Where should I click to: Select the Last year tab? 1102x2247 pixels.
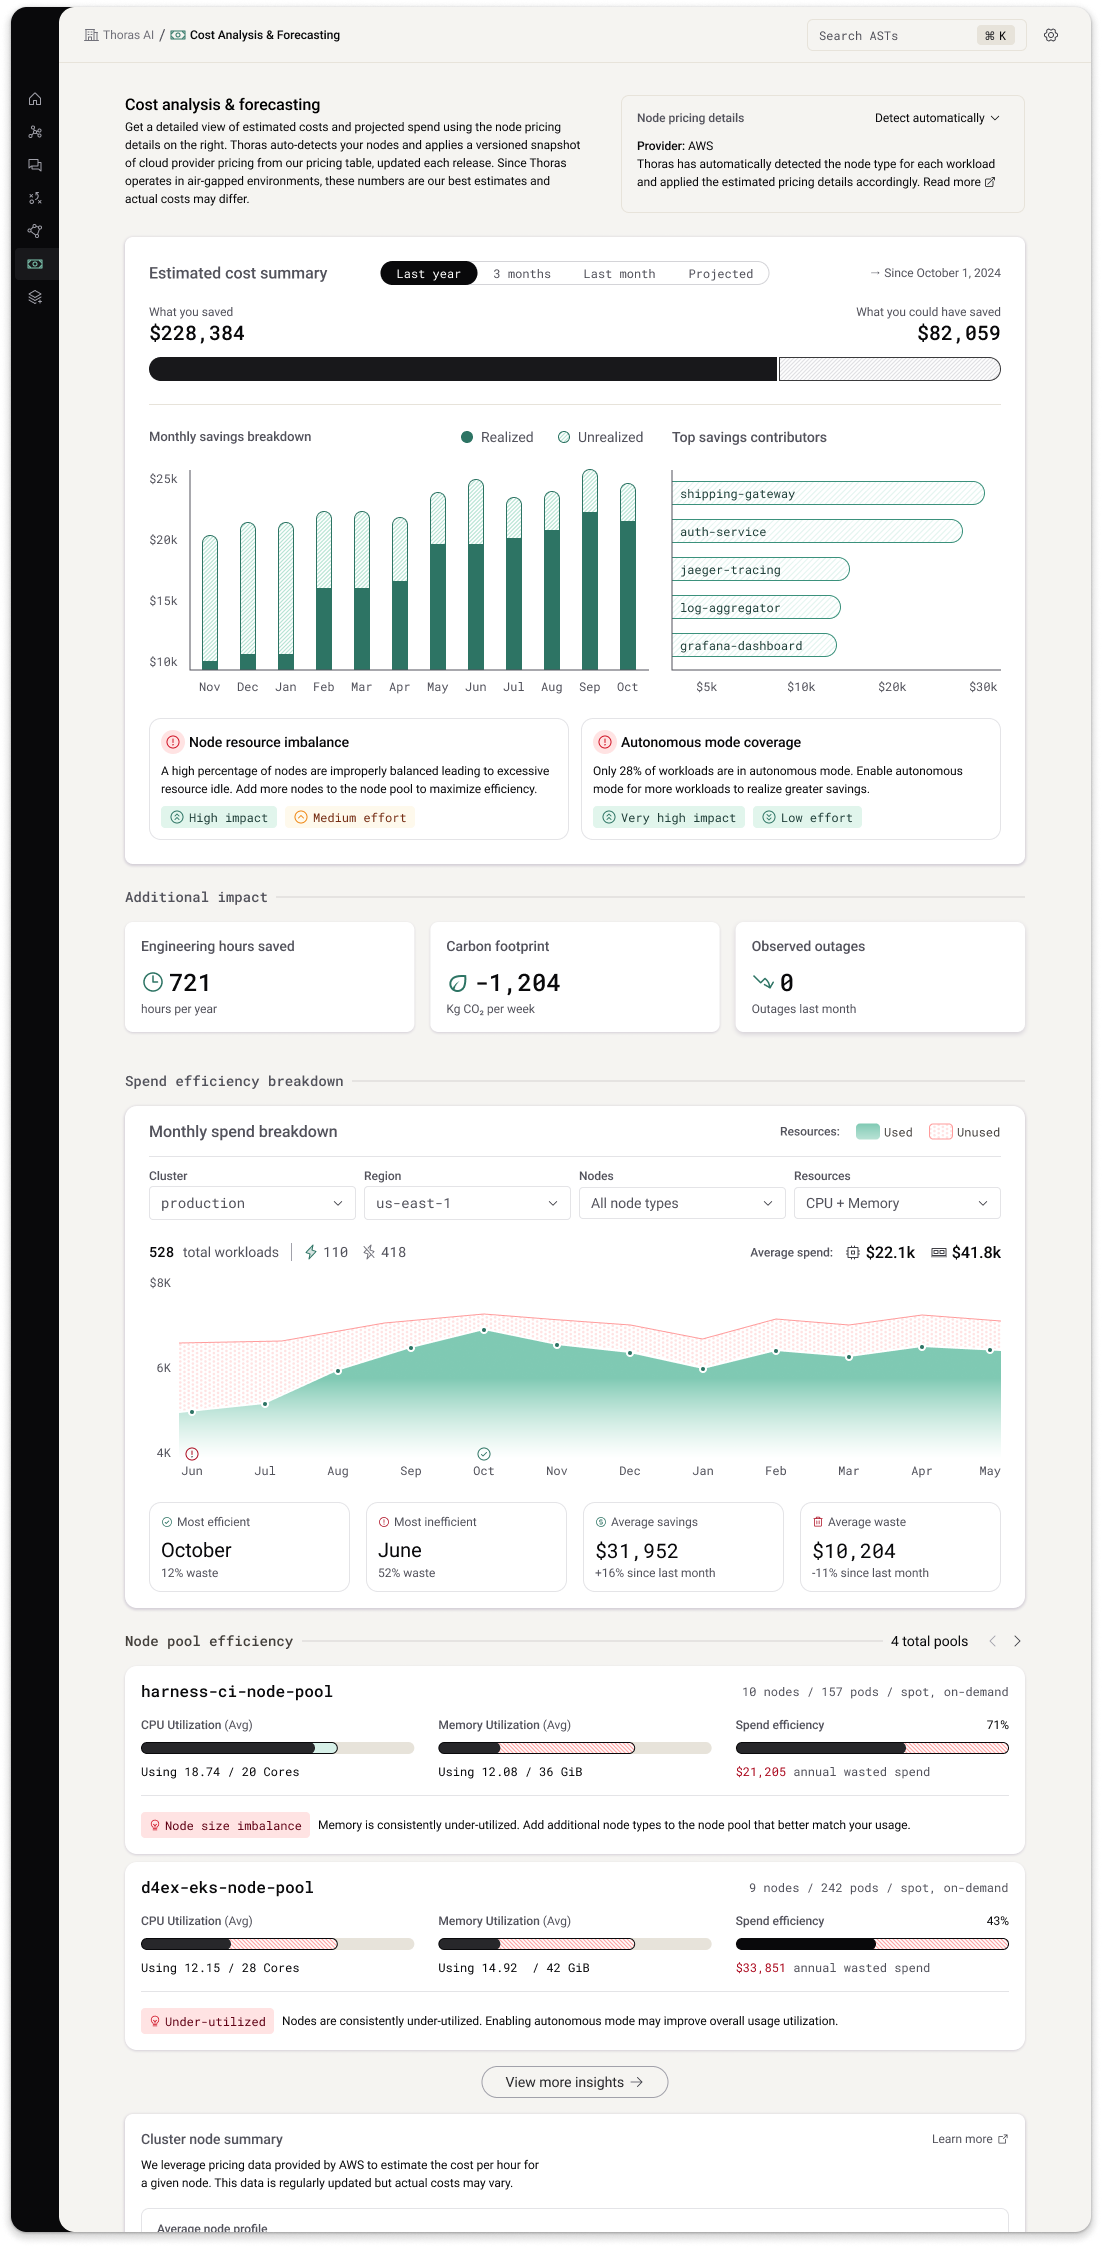(428, 273)
